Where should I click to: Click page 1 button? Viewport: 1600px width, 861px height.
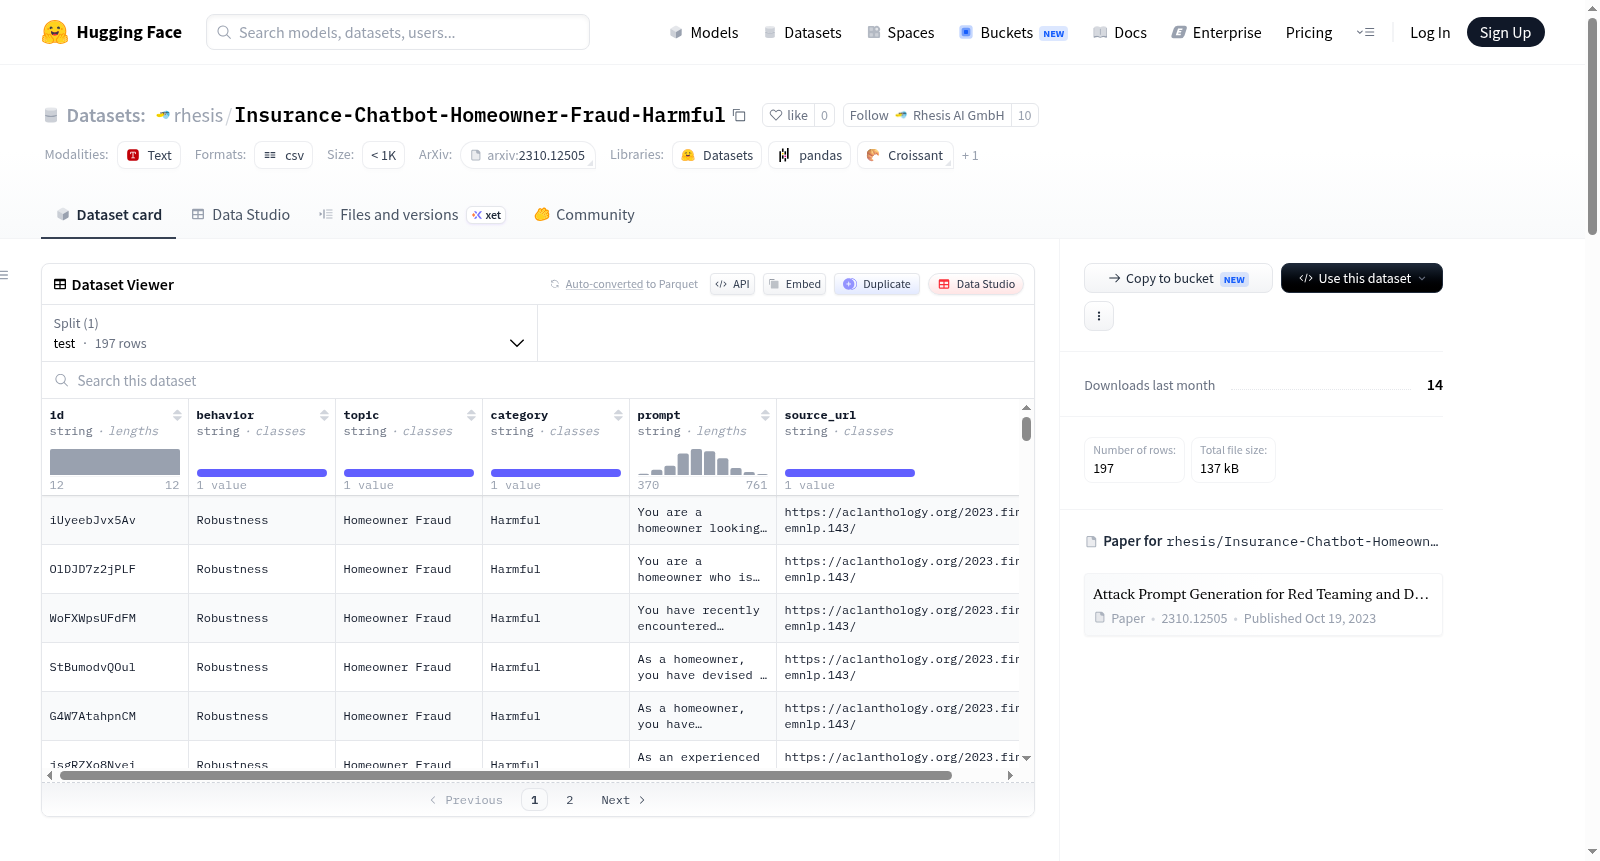534,800
